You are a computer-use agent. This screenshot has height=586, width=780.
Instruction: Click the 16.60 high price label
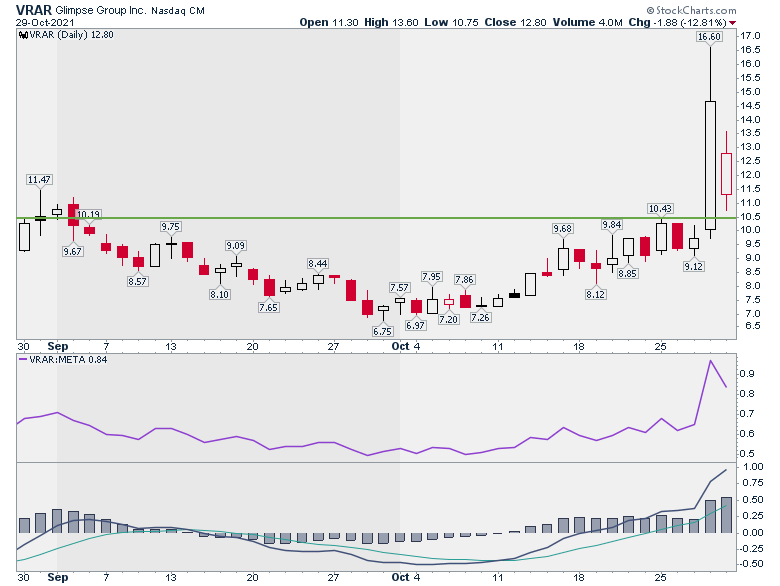709,37
